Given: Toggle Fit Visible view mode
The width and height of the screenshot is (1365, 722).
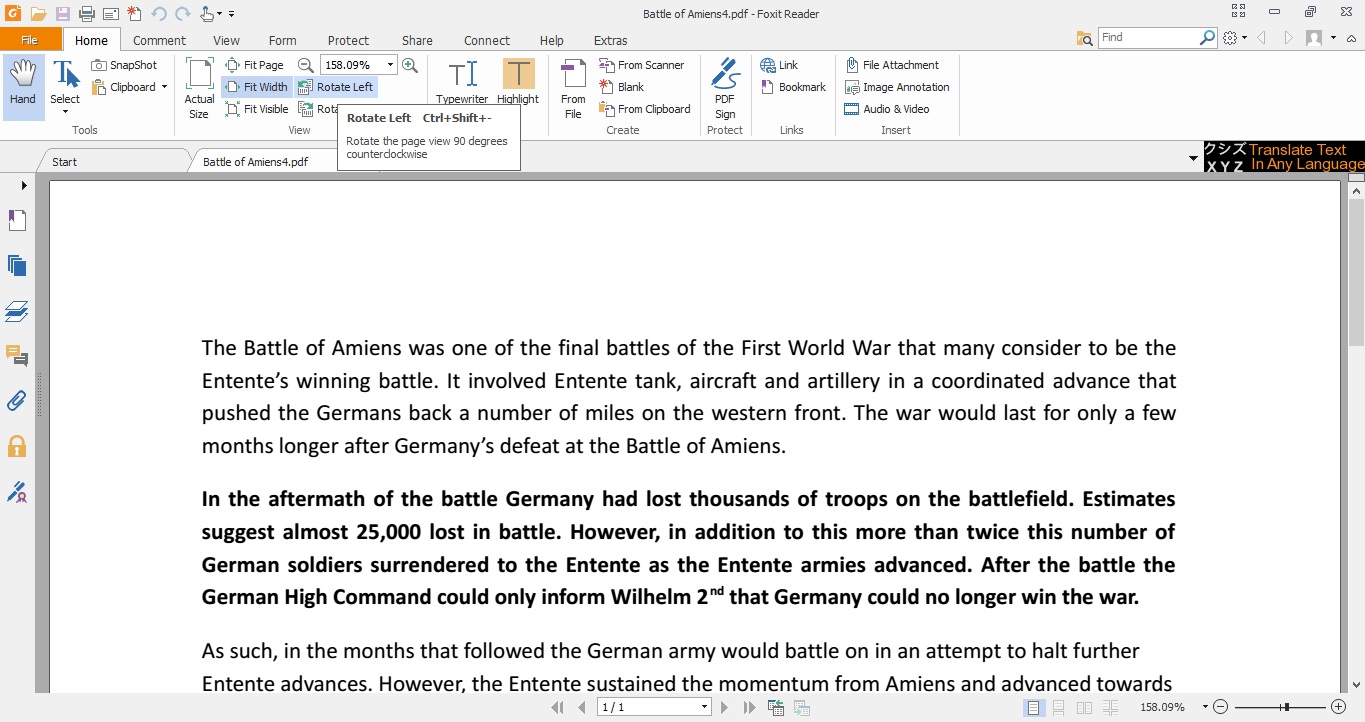Looking at the screenshot, I should click(256, 109).
